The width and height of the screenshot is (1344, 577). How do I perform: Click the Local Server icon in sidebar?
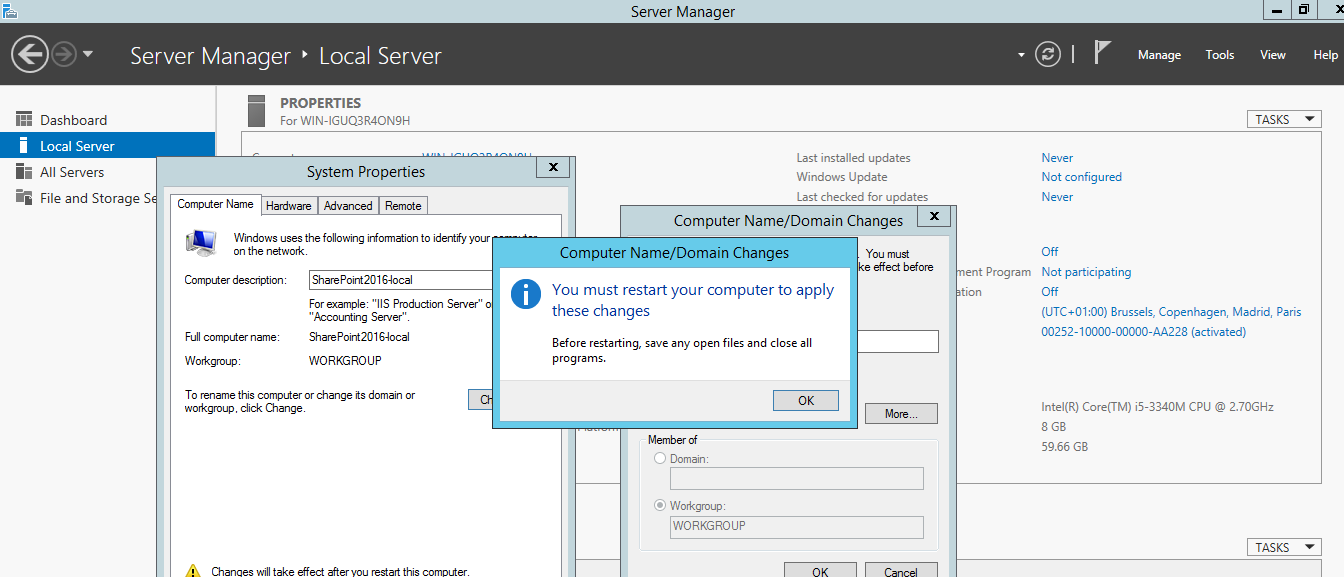tap(24, 146)
